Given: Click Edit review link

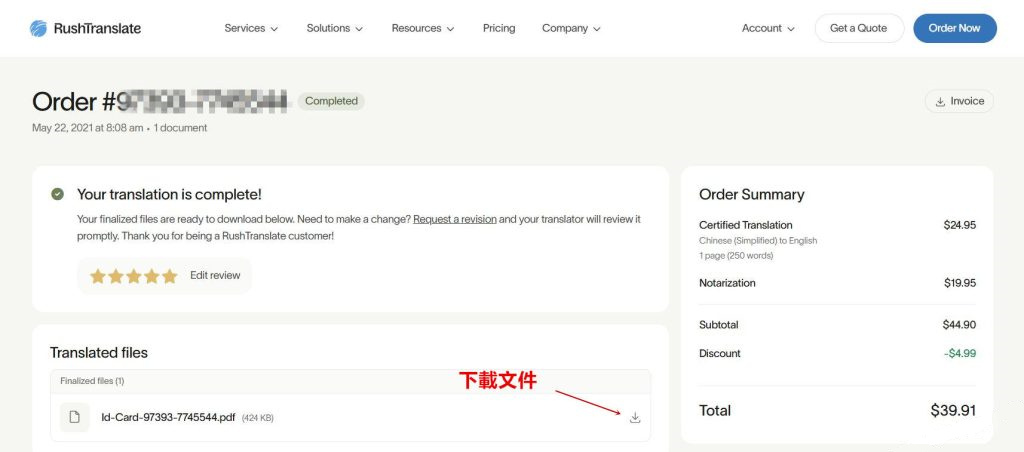Looking at the screenshot, I should point(215,276).
